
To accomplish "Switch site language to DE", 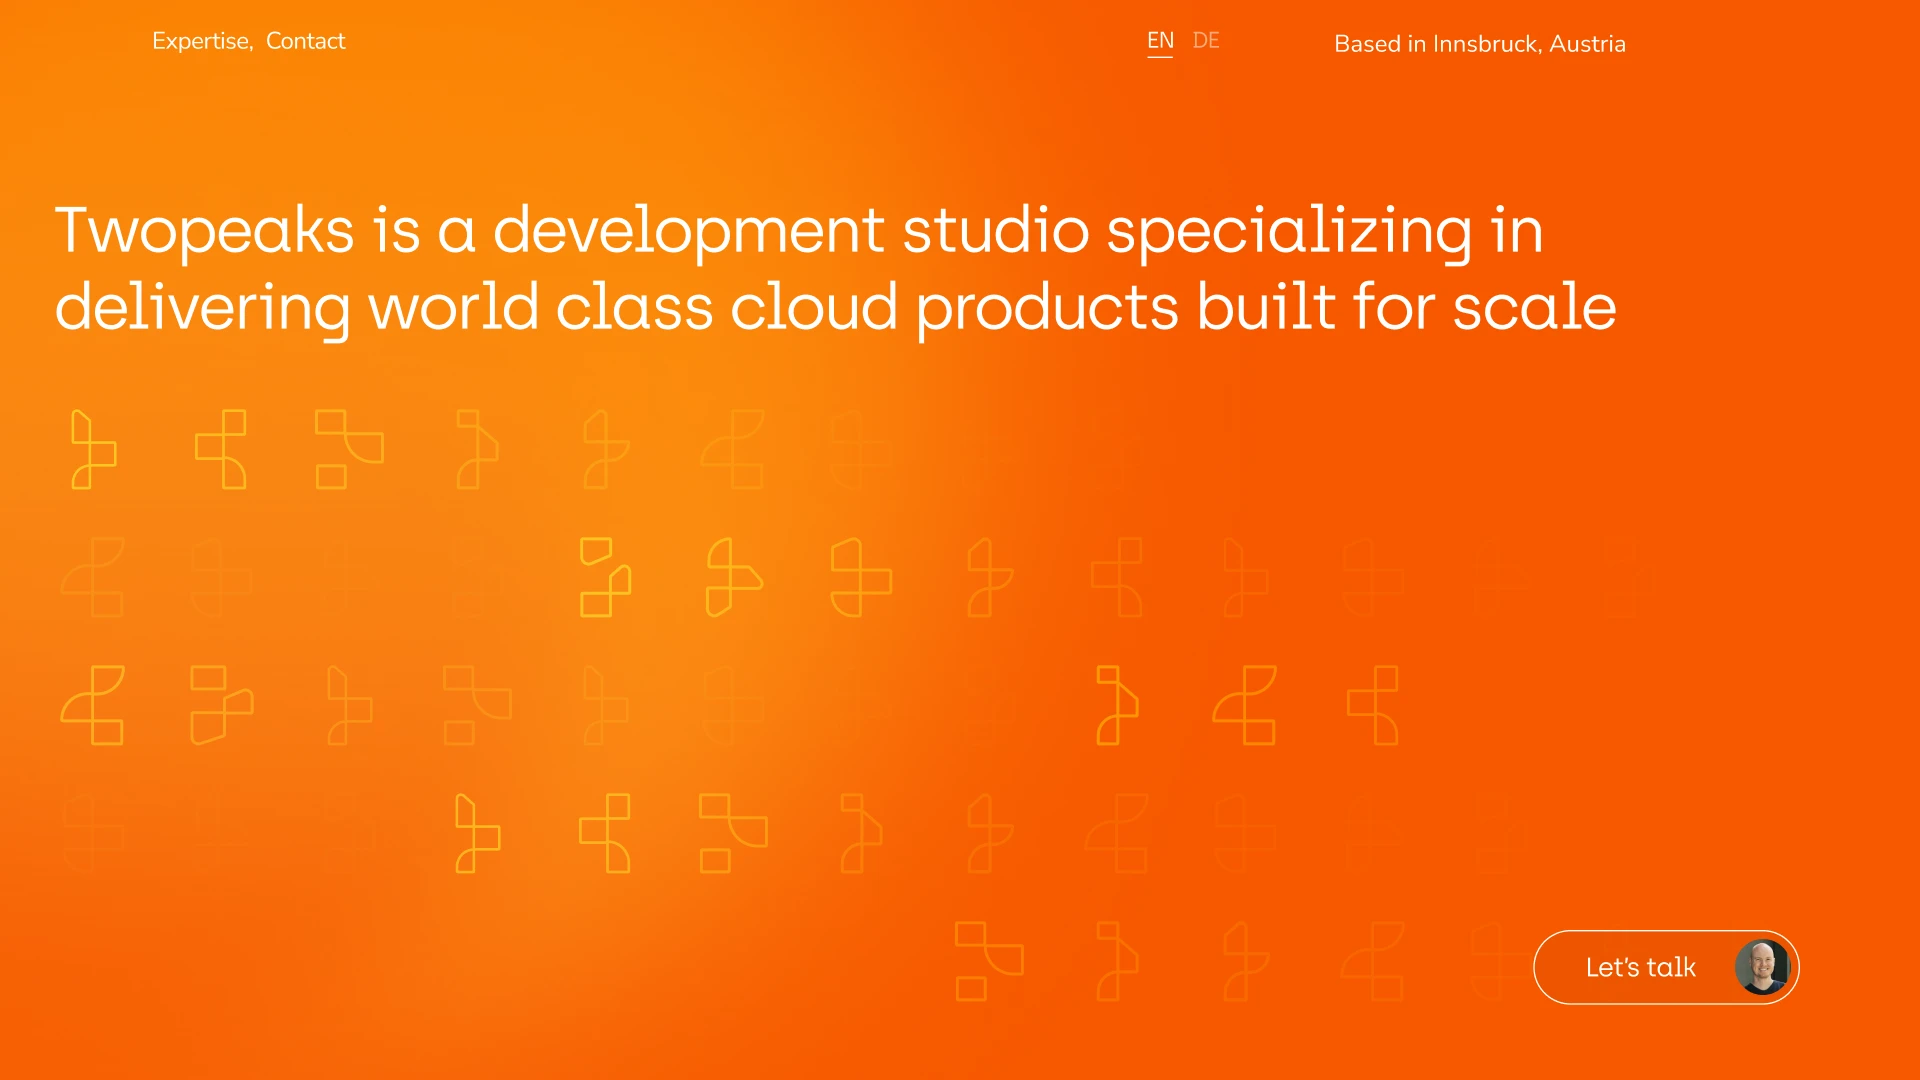I will [1206, 41].
